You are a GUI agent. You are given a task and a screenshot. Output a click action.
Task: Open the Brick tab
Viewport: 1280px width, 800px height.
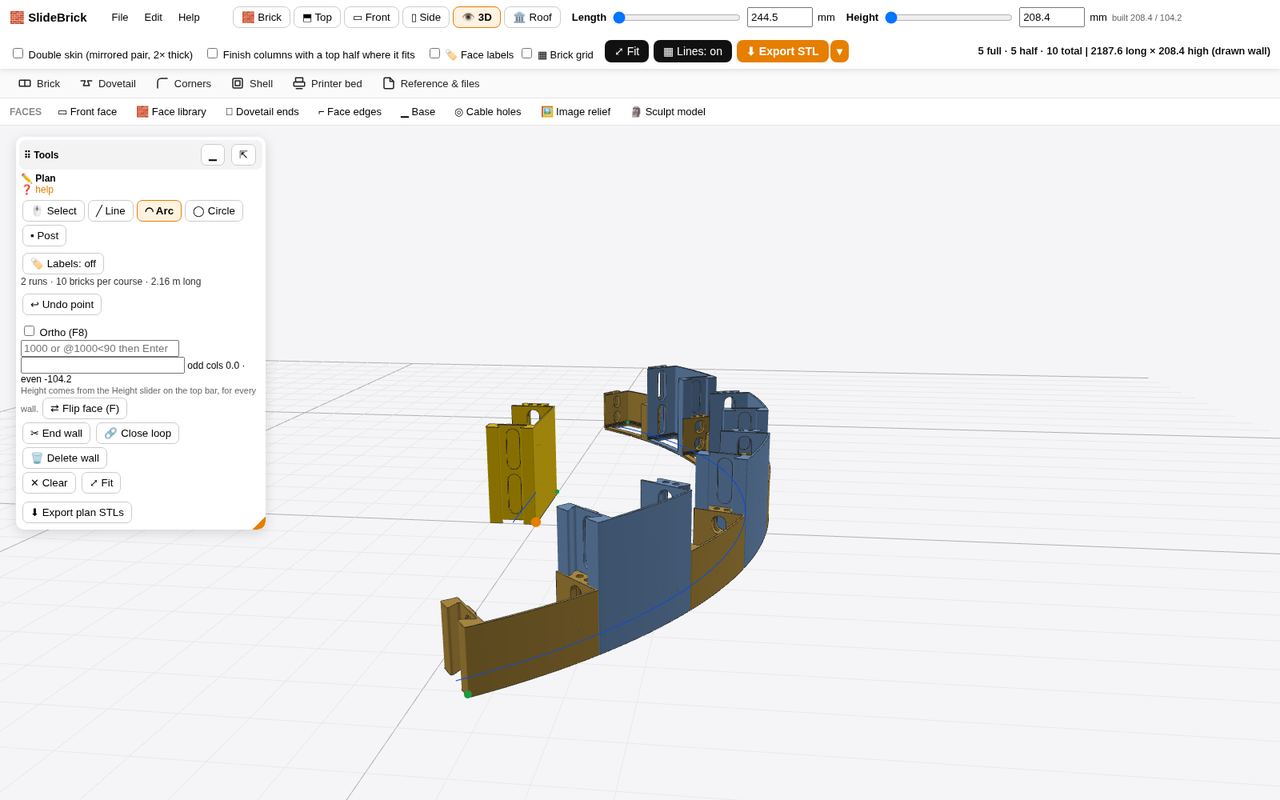(x=39, y=84)
